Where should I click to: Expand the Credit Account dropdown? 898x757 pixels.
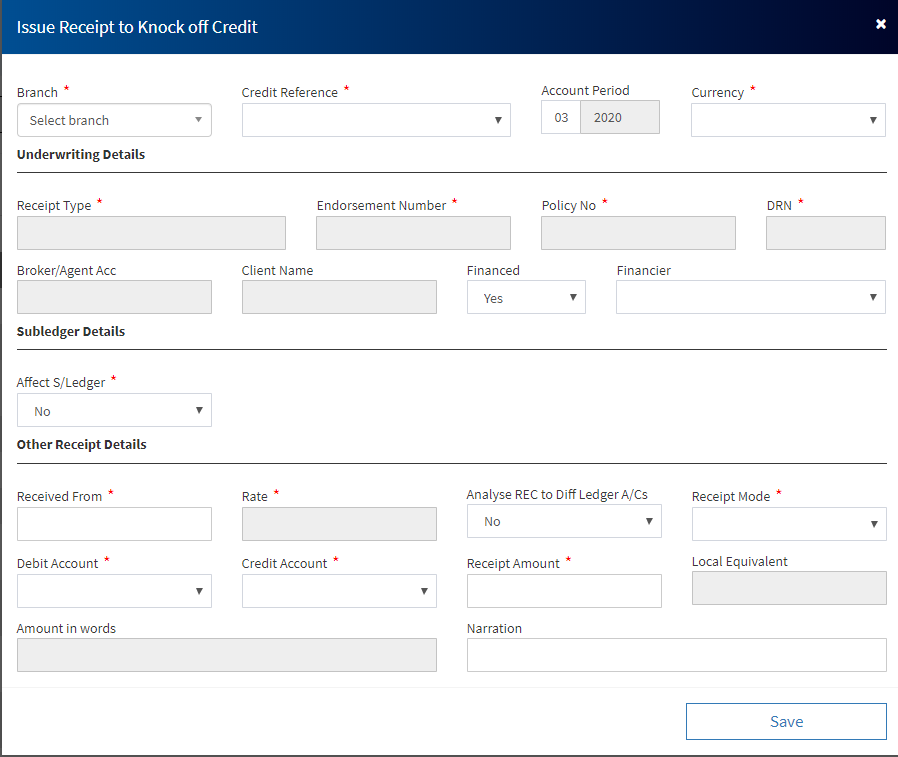click(x=339, y=591)
